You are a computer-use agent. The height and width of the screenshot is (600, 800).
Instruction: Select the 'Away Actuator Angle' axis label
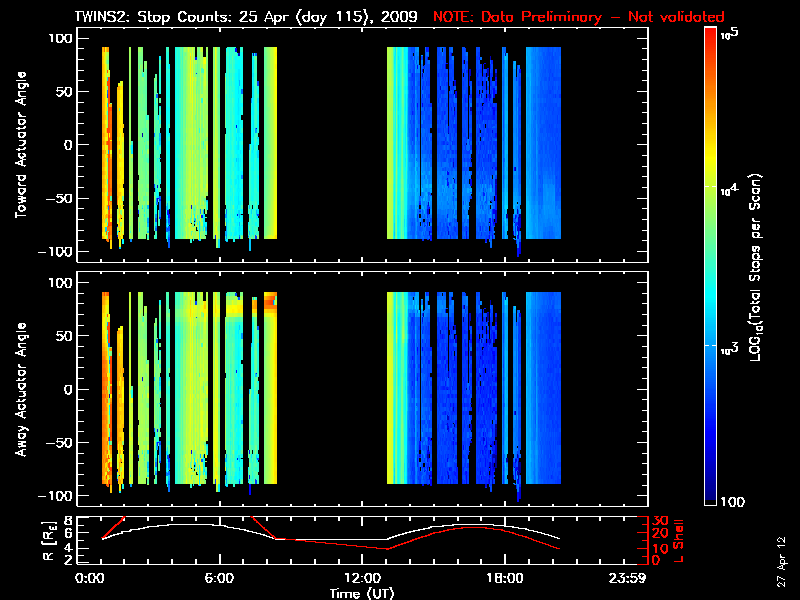click(x=20, y=390)
